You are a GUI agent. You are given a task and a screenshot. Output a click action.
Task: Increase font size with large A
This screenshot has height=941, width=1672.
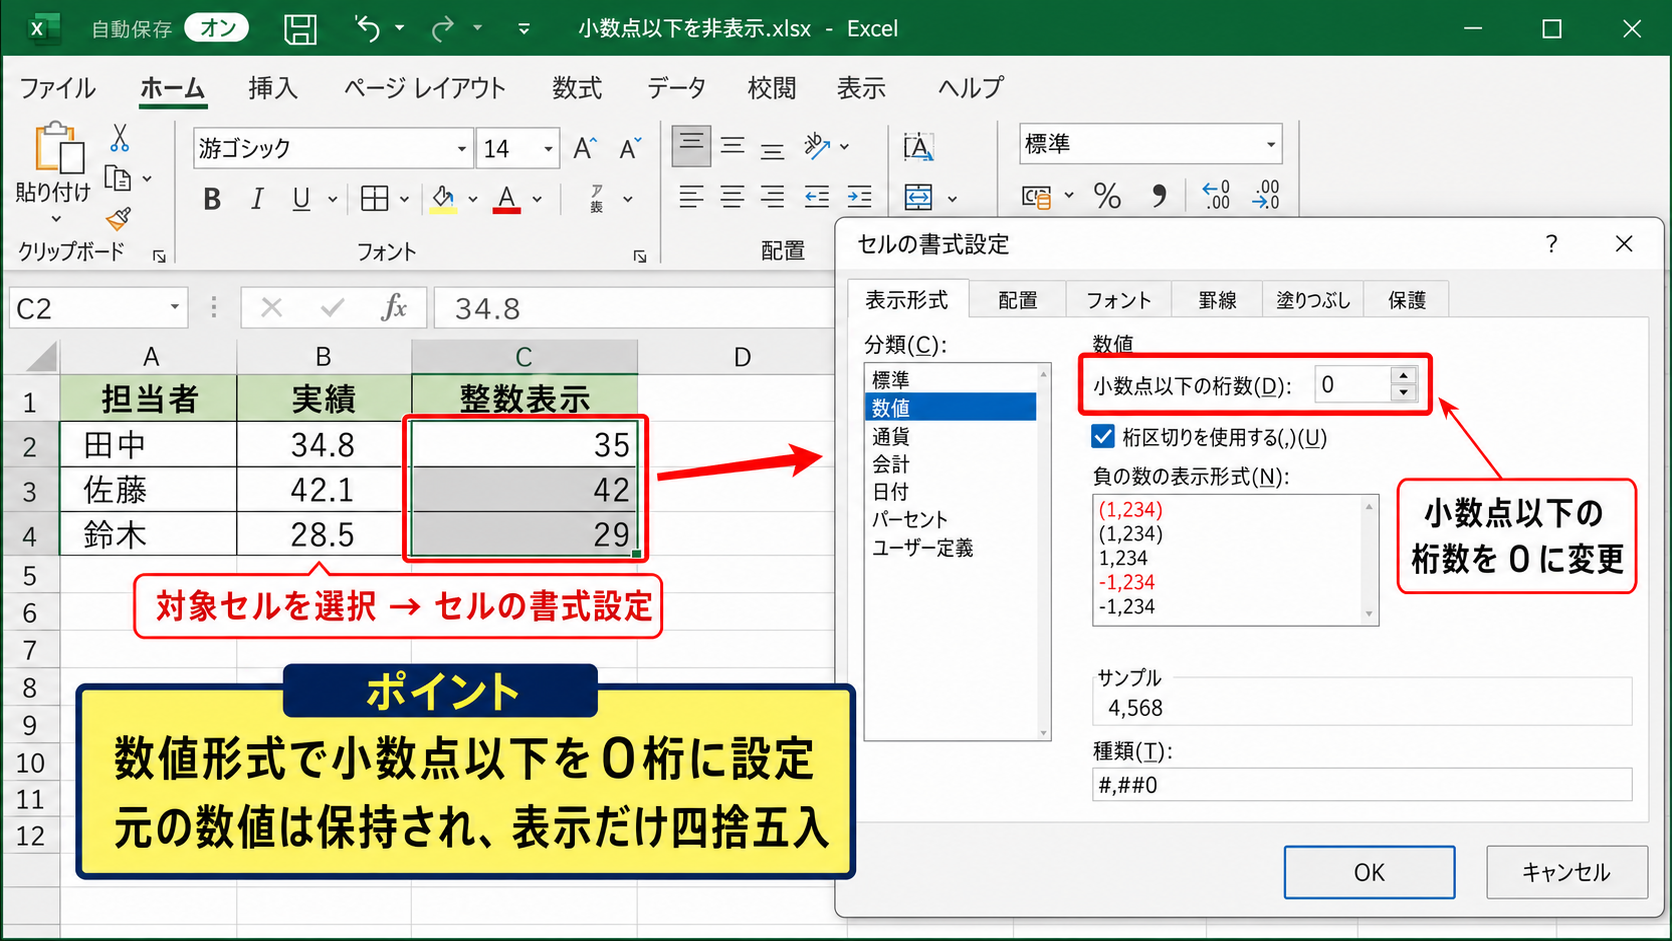[585, 148]
